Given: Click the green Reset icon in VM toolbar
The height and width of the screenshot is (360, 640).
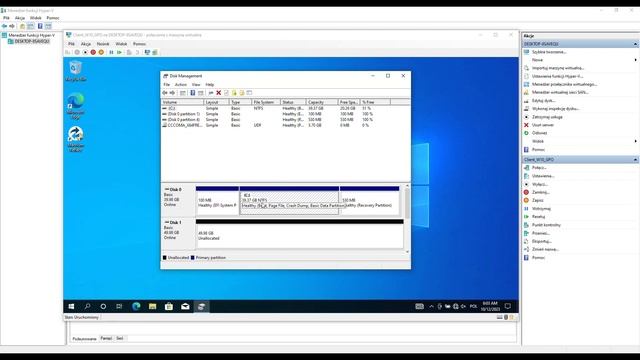Looking at the screenshot, I should click(119, 52).
